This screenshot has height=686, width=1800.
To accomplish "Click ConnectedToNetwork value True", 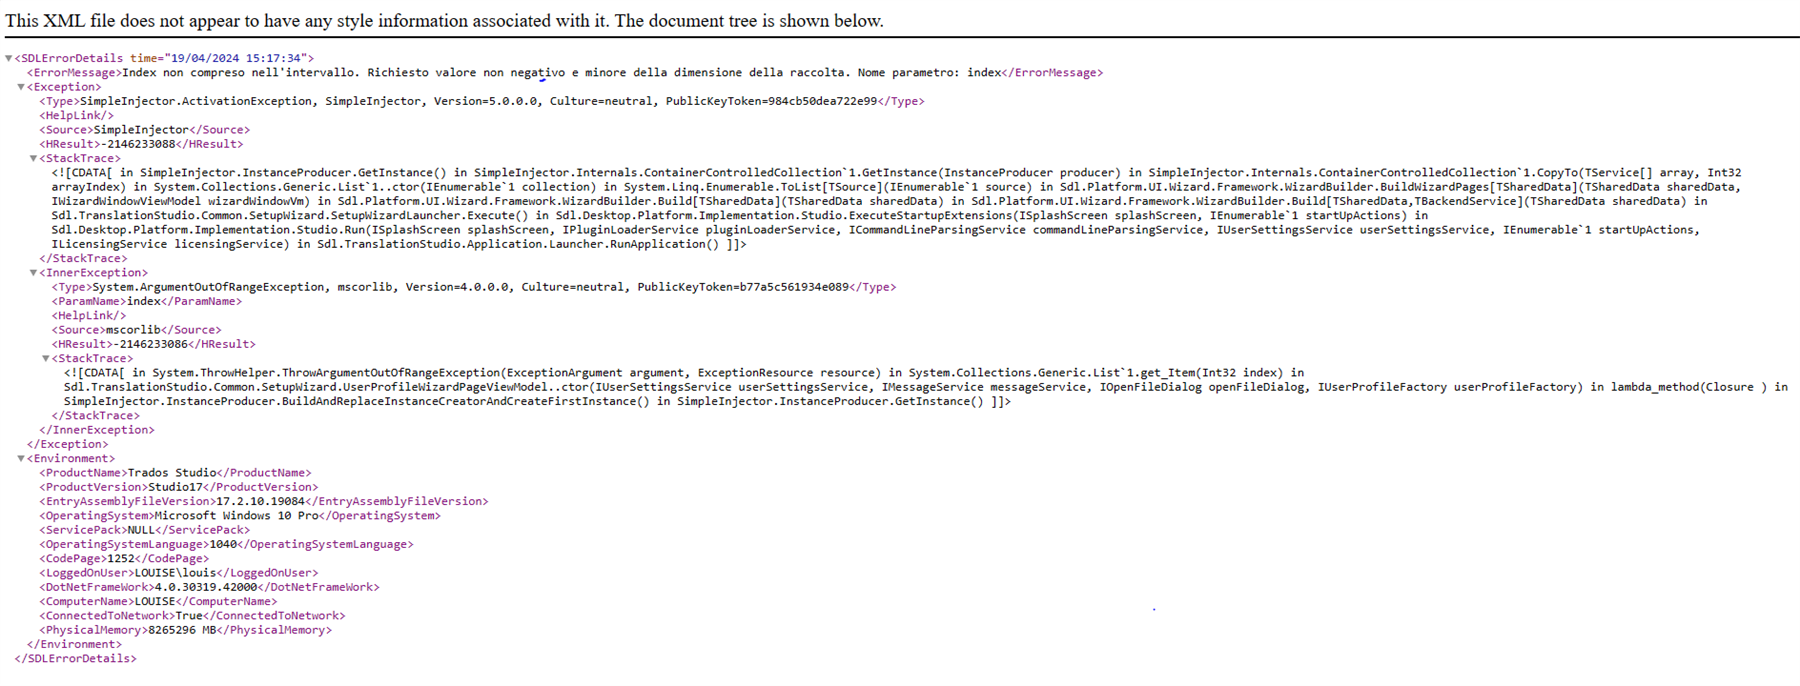I will click(x=189, y=616).
